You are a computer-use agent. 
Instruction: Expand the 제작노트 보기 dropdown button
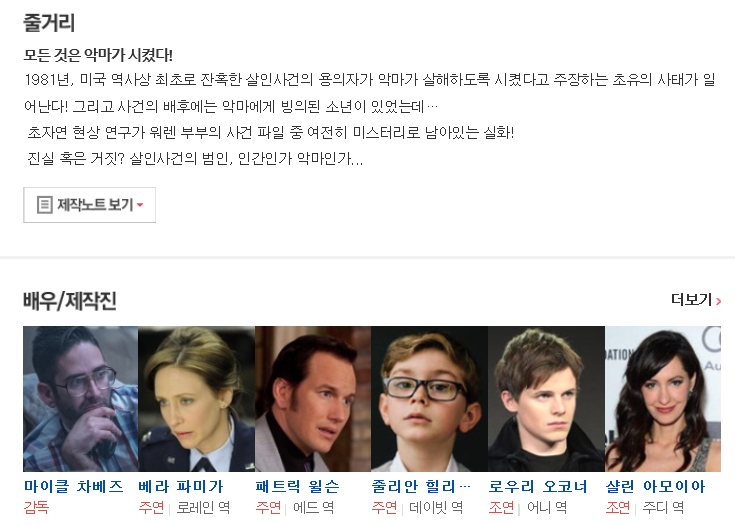point(90,205)
